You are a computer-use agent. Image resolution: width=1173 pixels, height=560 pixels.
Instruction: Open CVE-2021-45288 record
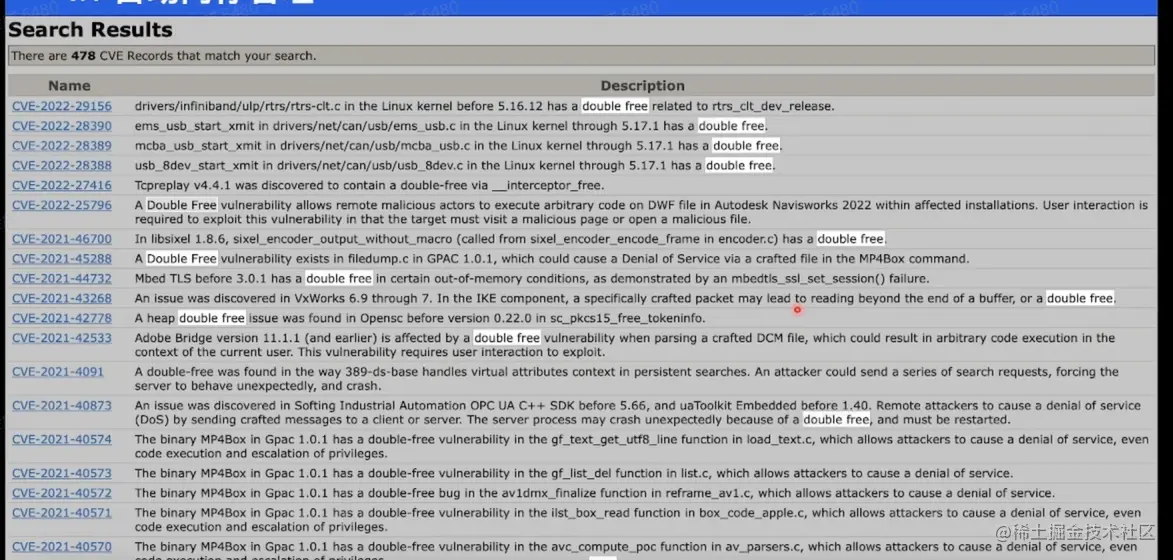click(x=61, y=259)
